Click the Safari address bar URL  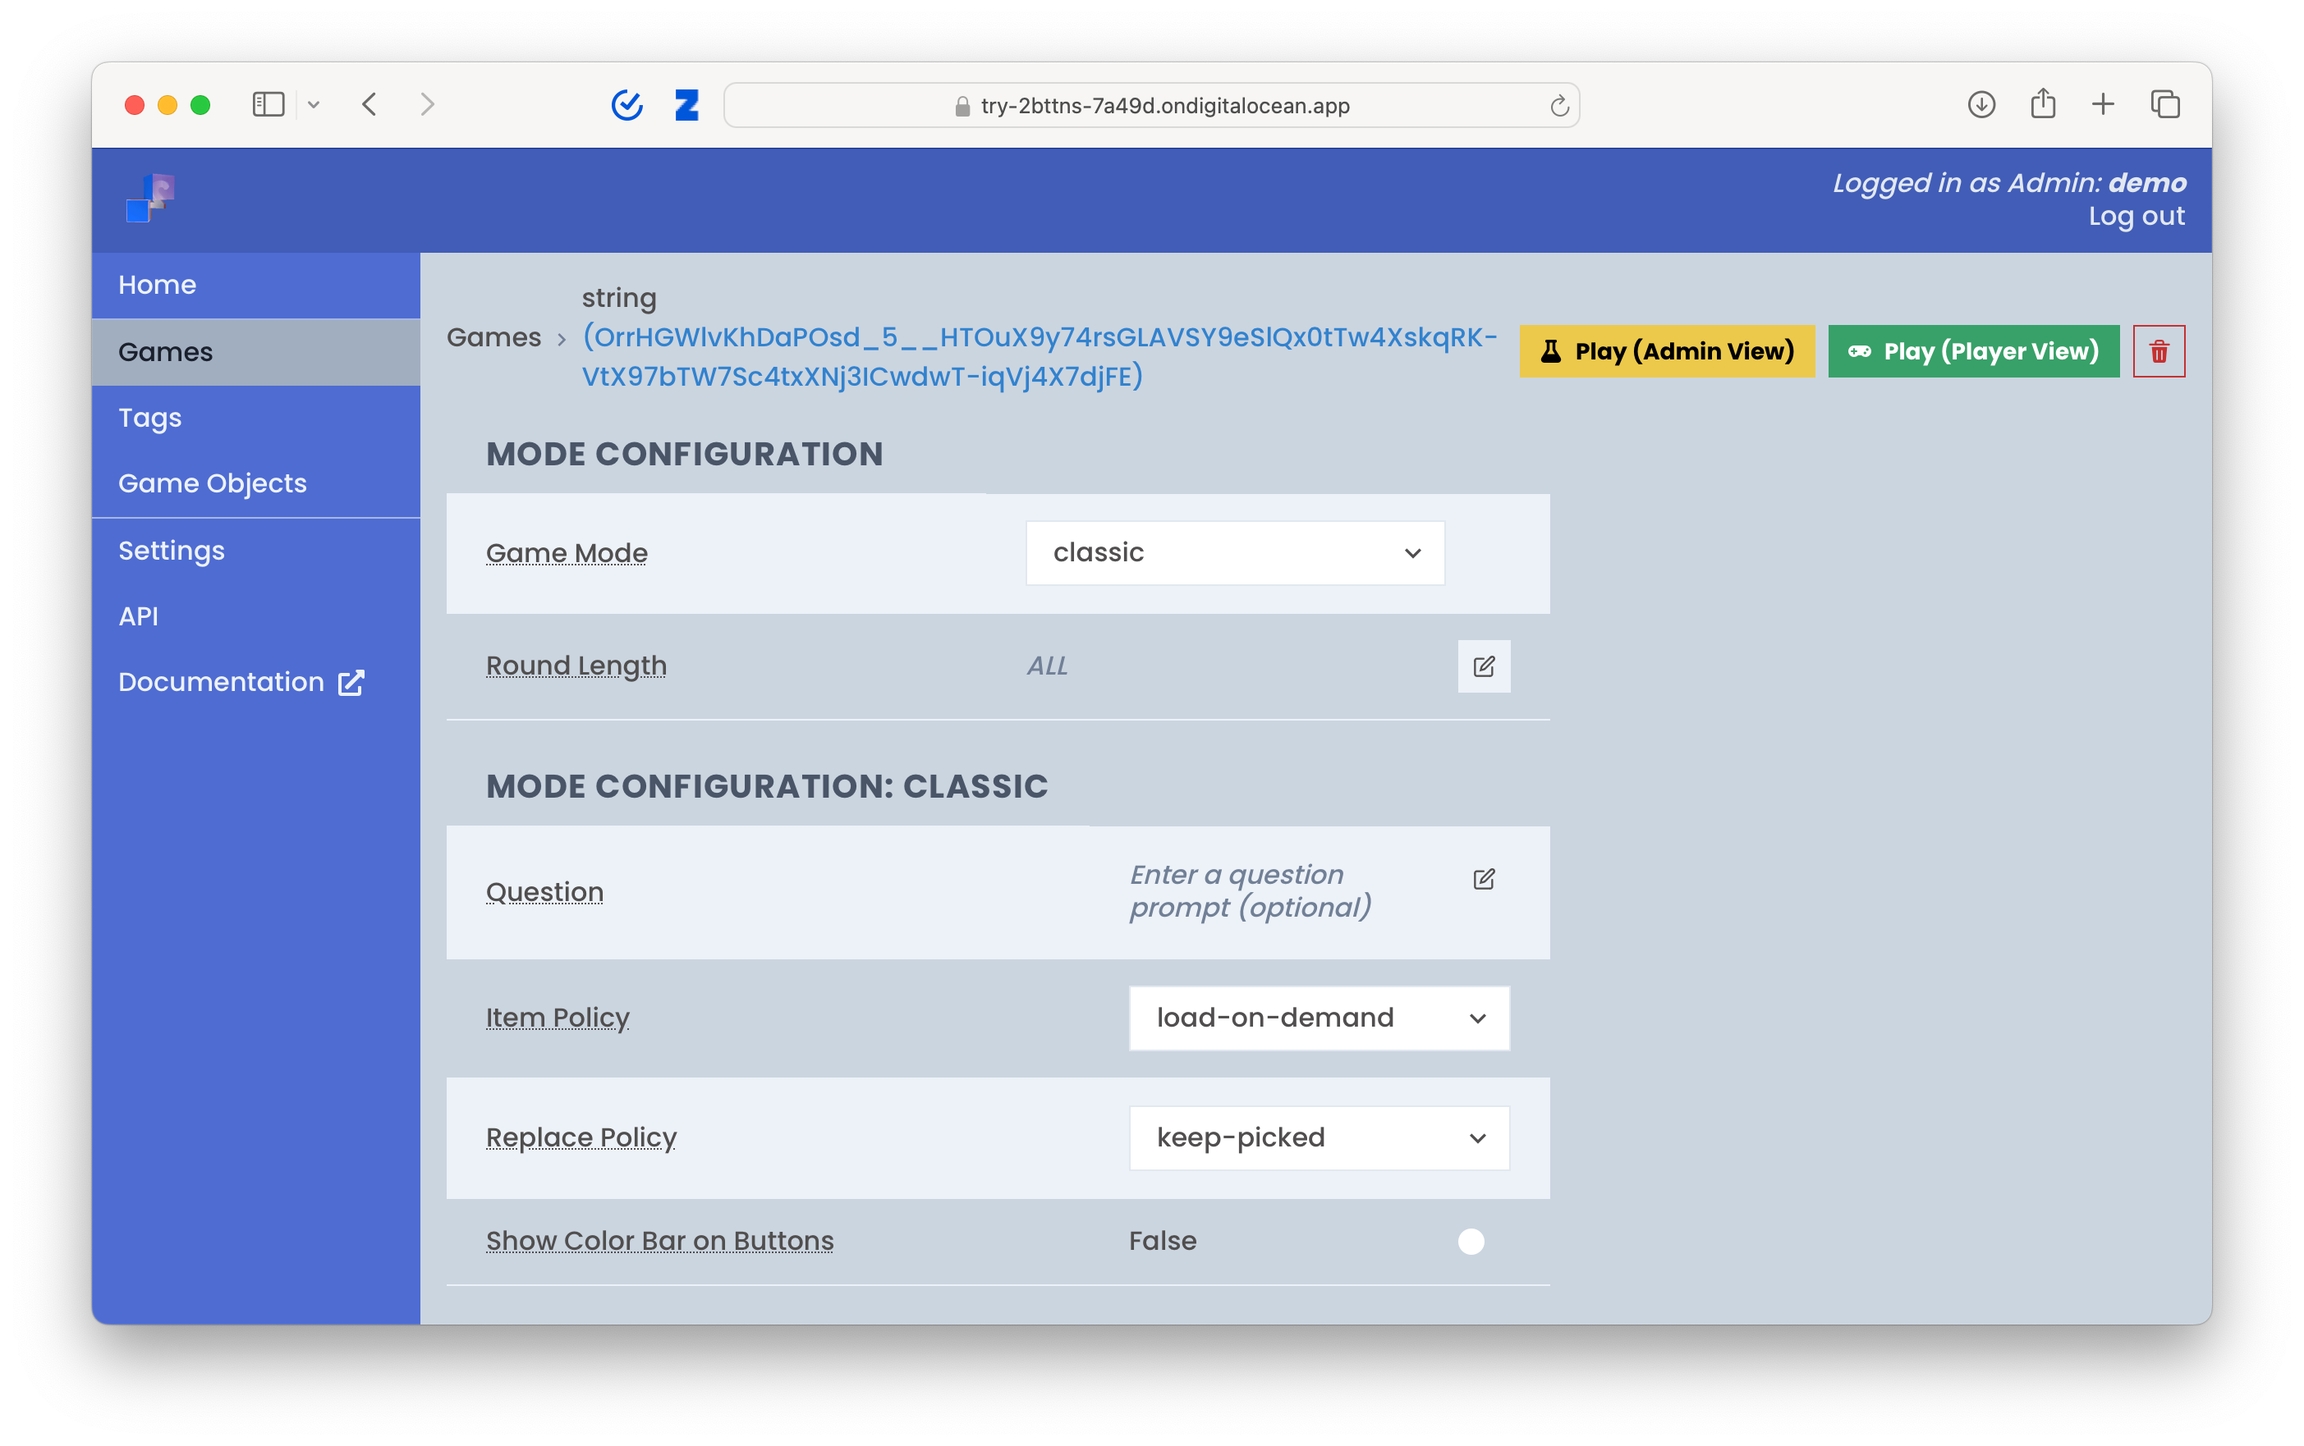[x=1164, y=106]
